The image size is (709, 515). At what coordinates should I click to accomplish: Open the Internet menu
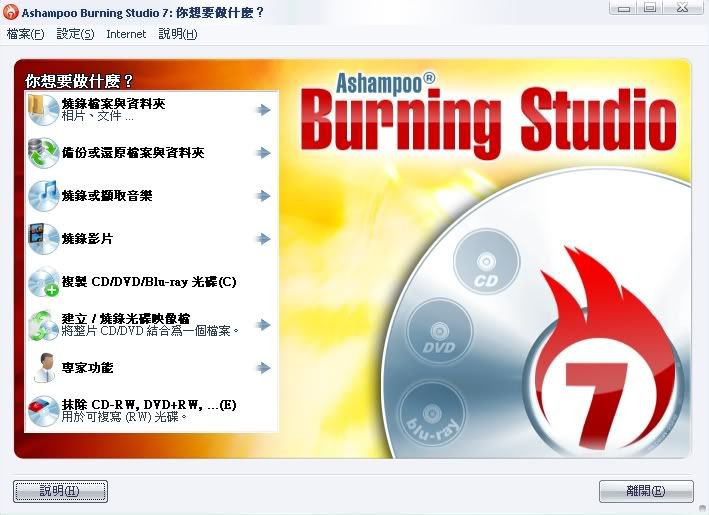click(x=126, y=34)
